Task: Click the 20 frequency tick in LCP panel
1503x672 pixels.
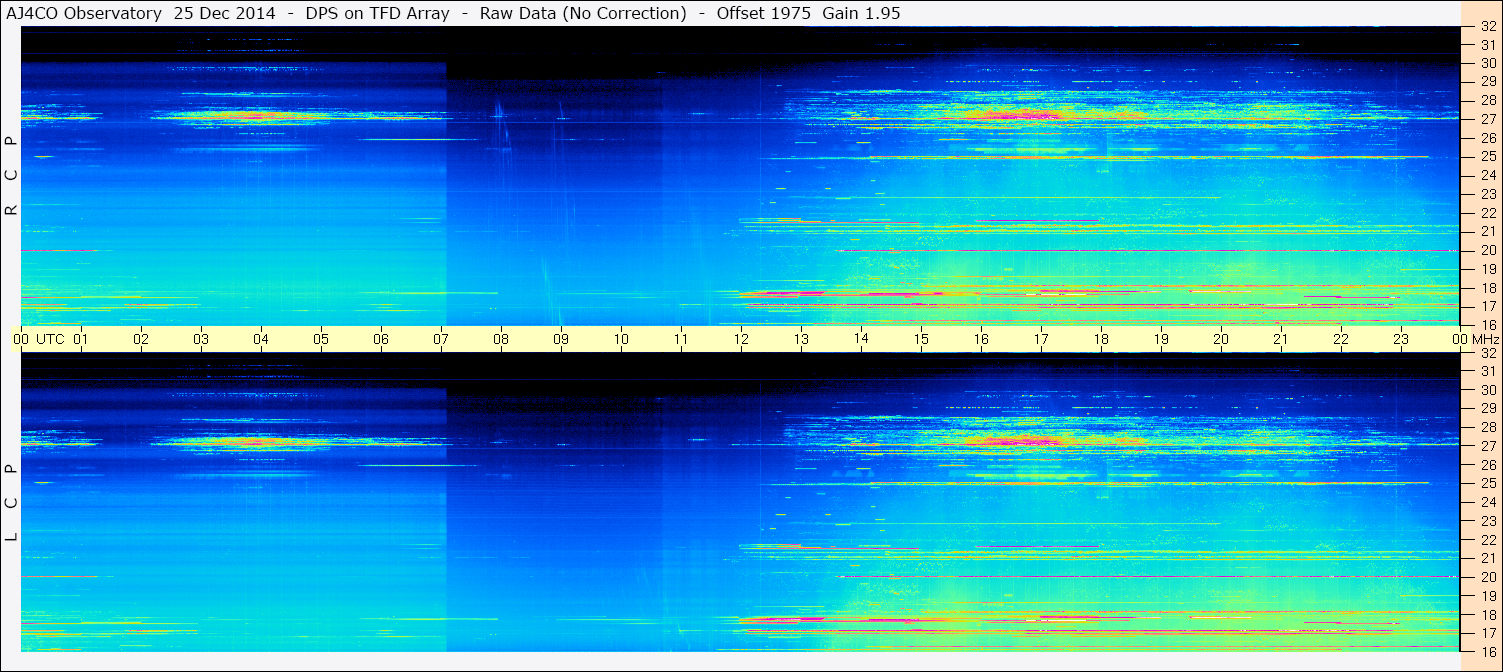Action: [x=1488, y=577]
